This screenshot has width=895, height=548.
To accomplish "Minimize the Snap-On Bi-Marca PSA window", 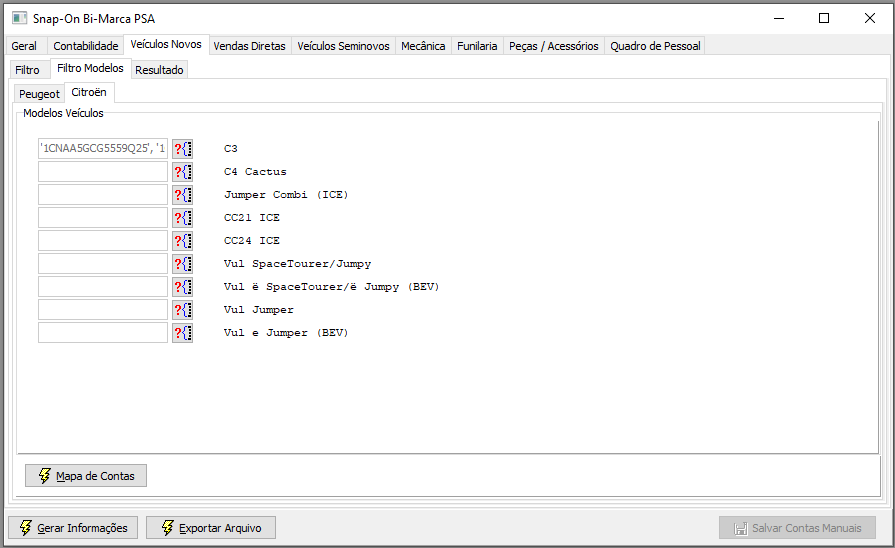I will click(779, 18).
